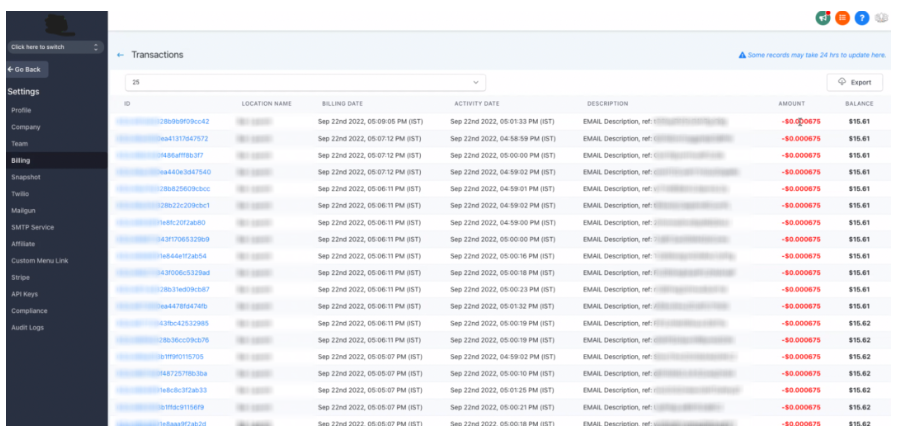Open the 'Click here to switch' selector
The image size is (900, 433).
point(55,47)
